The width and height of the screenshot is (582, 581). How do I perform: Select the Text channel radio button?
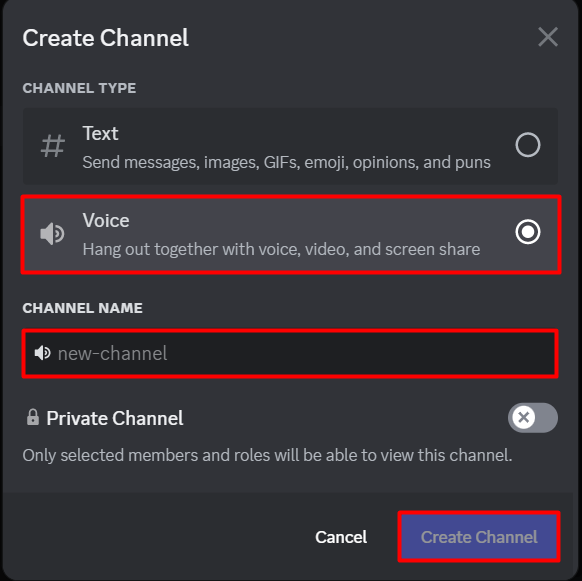tap(527, 145)
